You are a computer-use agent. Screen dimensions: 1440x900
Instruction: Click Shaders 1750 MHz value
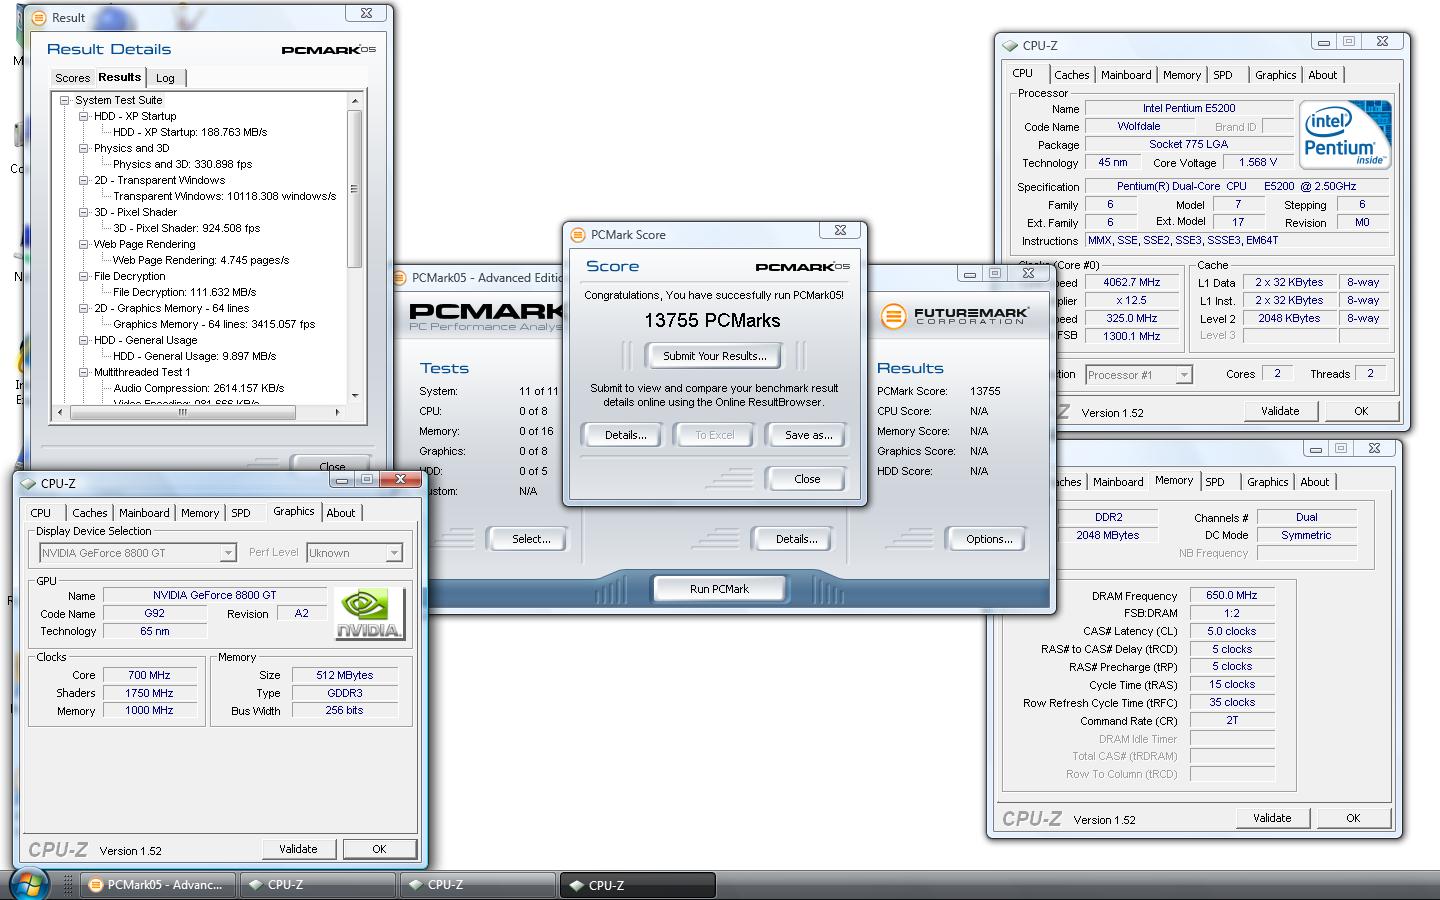click(150, 693)
